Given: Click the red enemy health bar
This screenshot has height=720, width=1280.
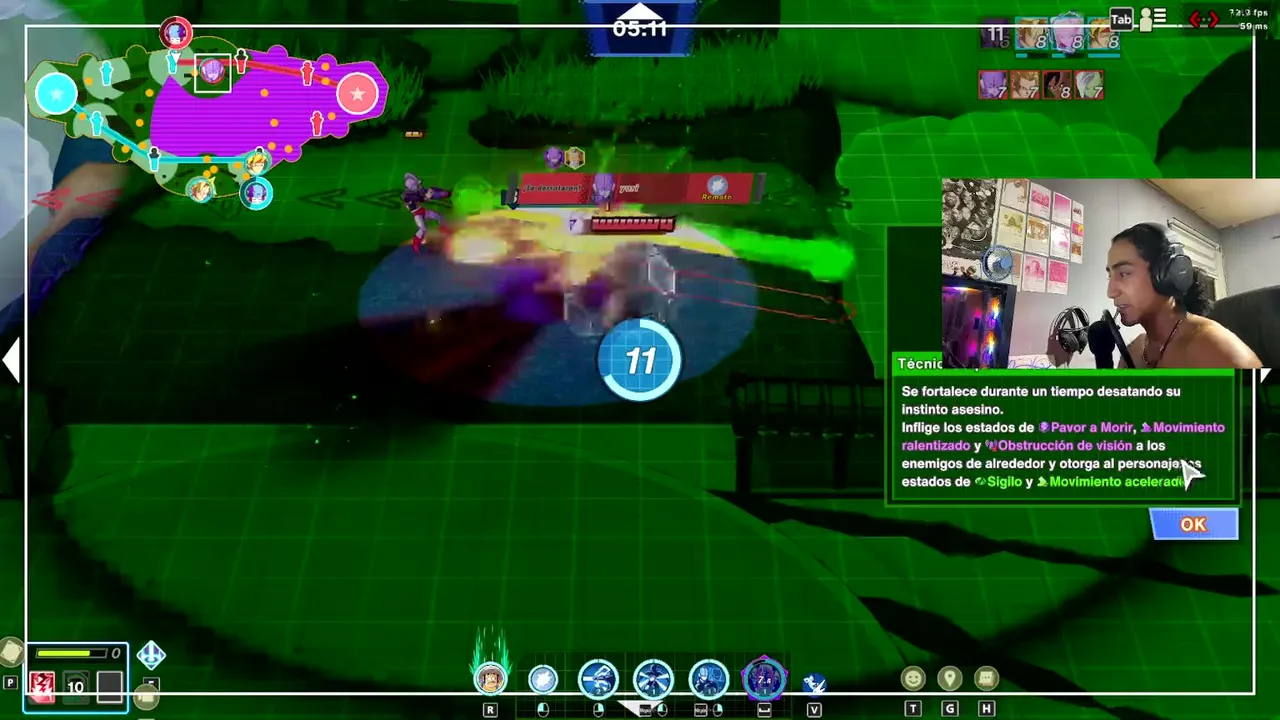Looking at the screenshot, I should pyautogui.click(x=633, y=223).
